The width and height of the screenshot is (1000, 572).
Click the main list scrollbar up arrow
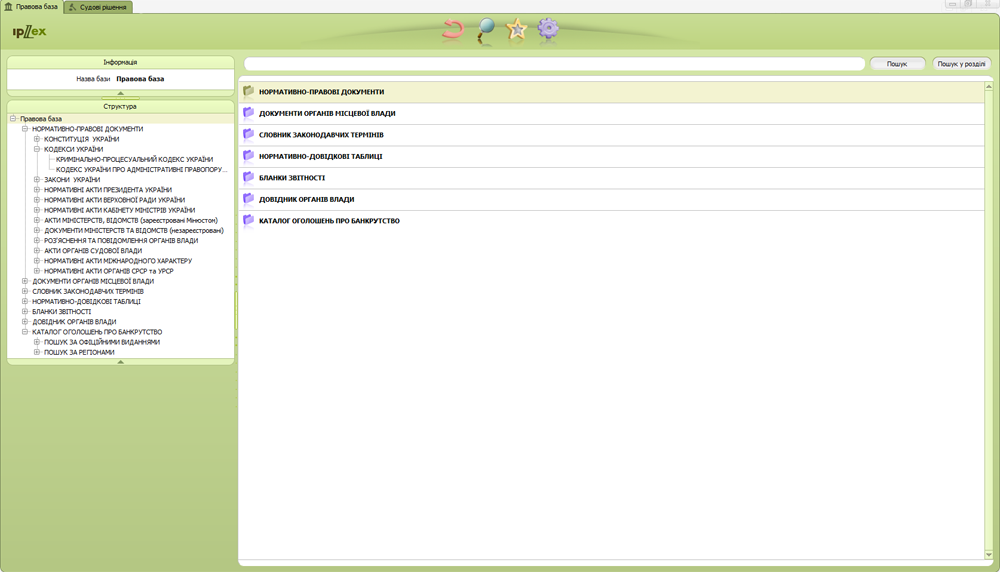[989, 86]
